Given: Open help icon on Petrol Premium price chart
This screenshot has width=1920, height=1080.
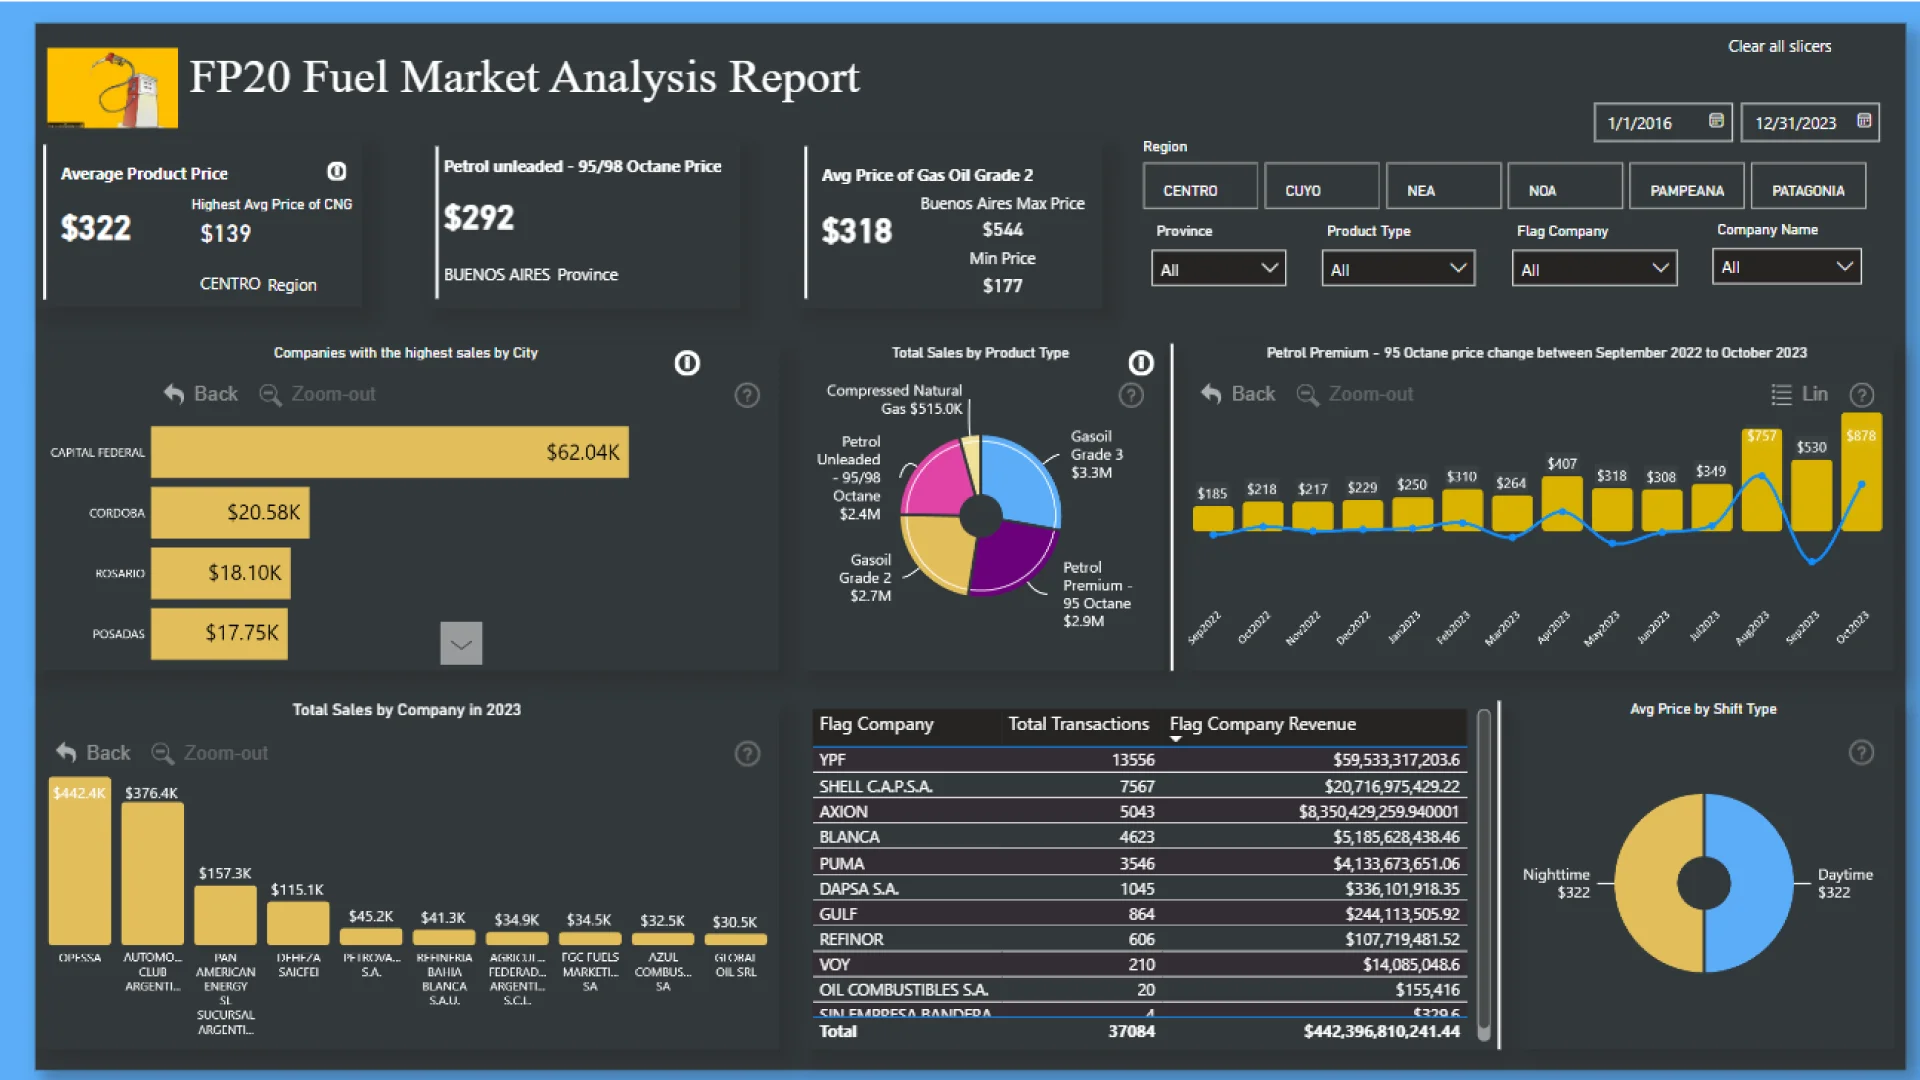Looking at the screenshot, I should (1861, 395).
